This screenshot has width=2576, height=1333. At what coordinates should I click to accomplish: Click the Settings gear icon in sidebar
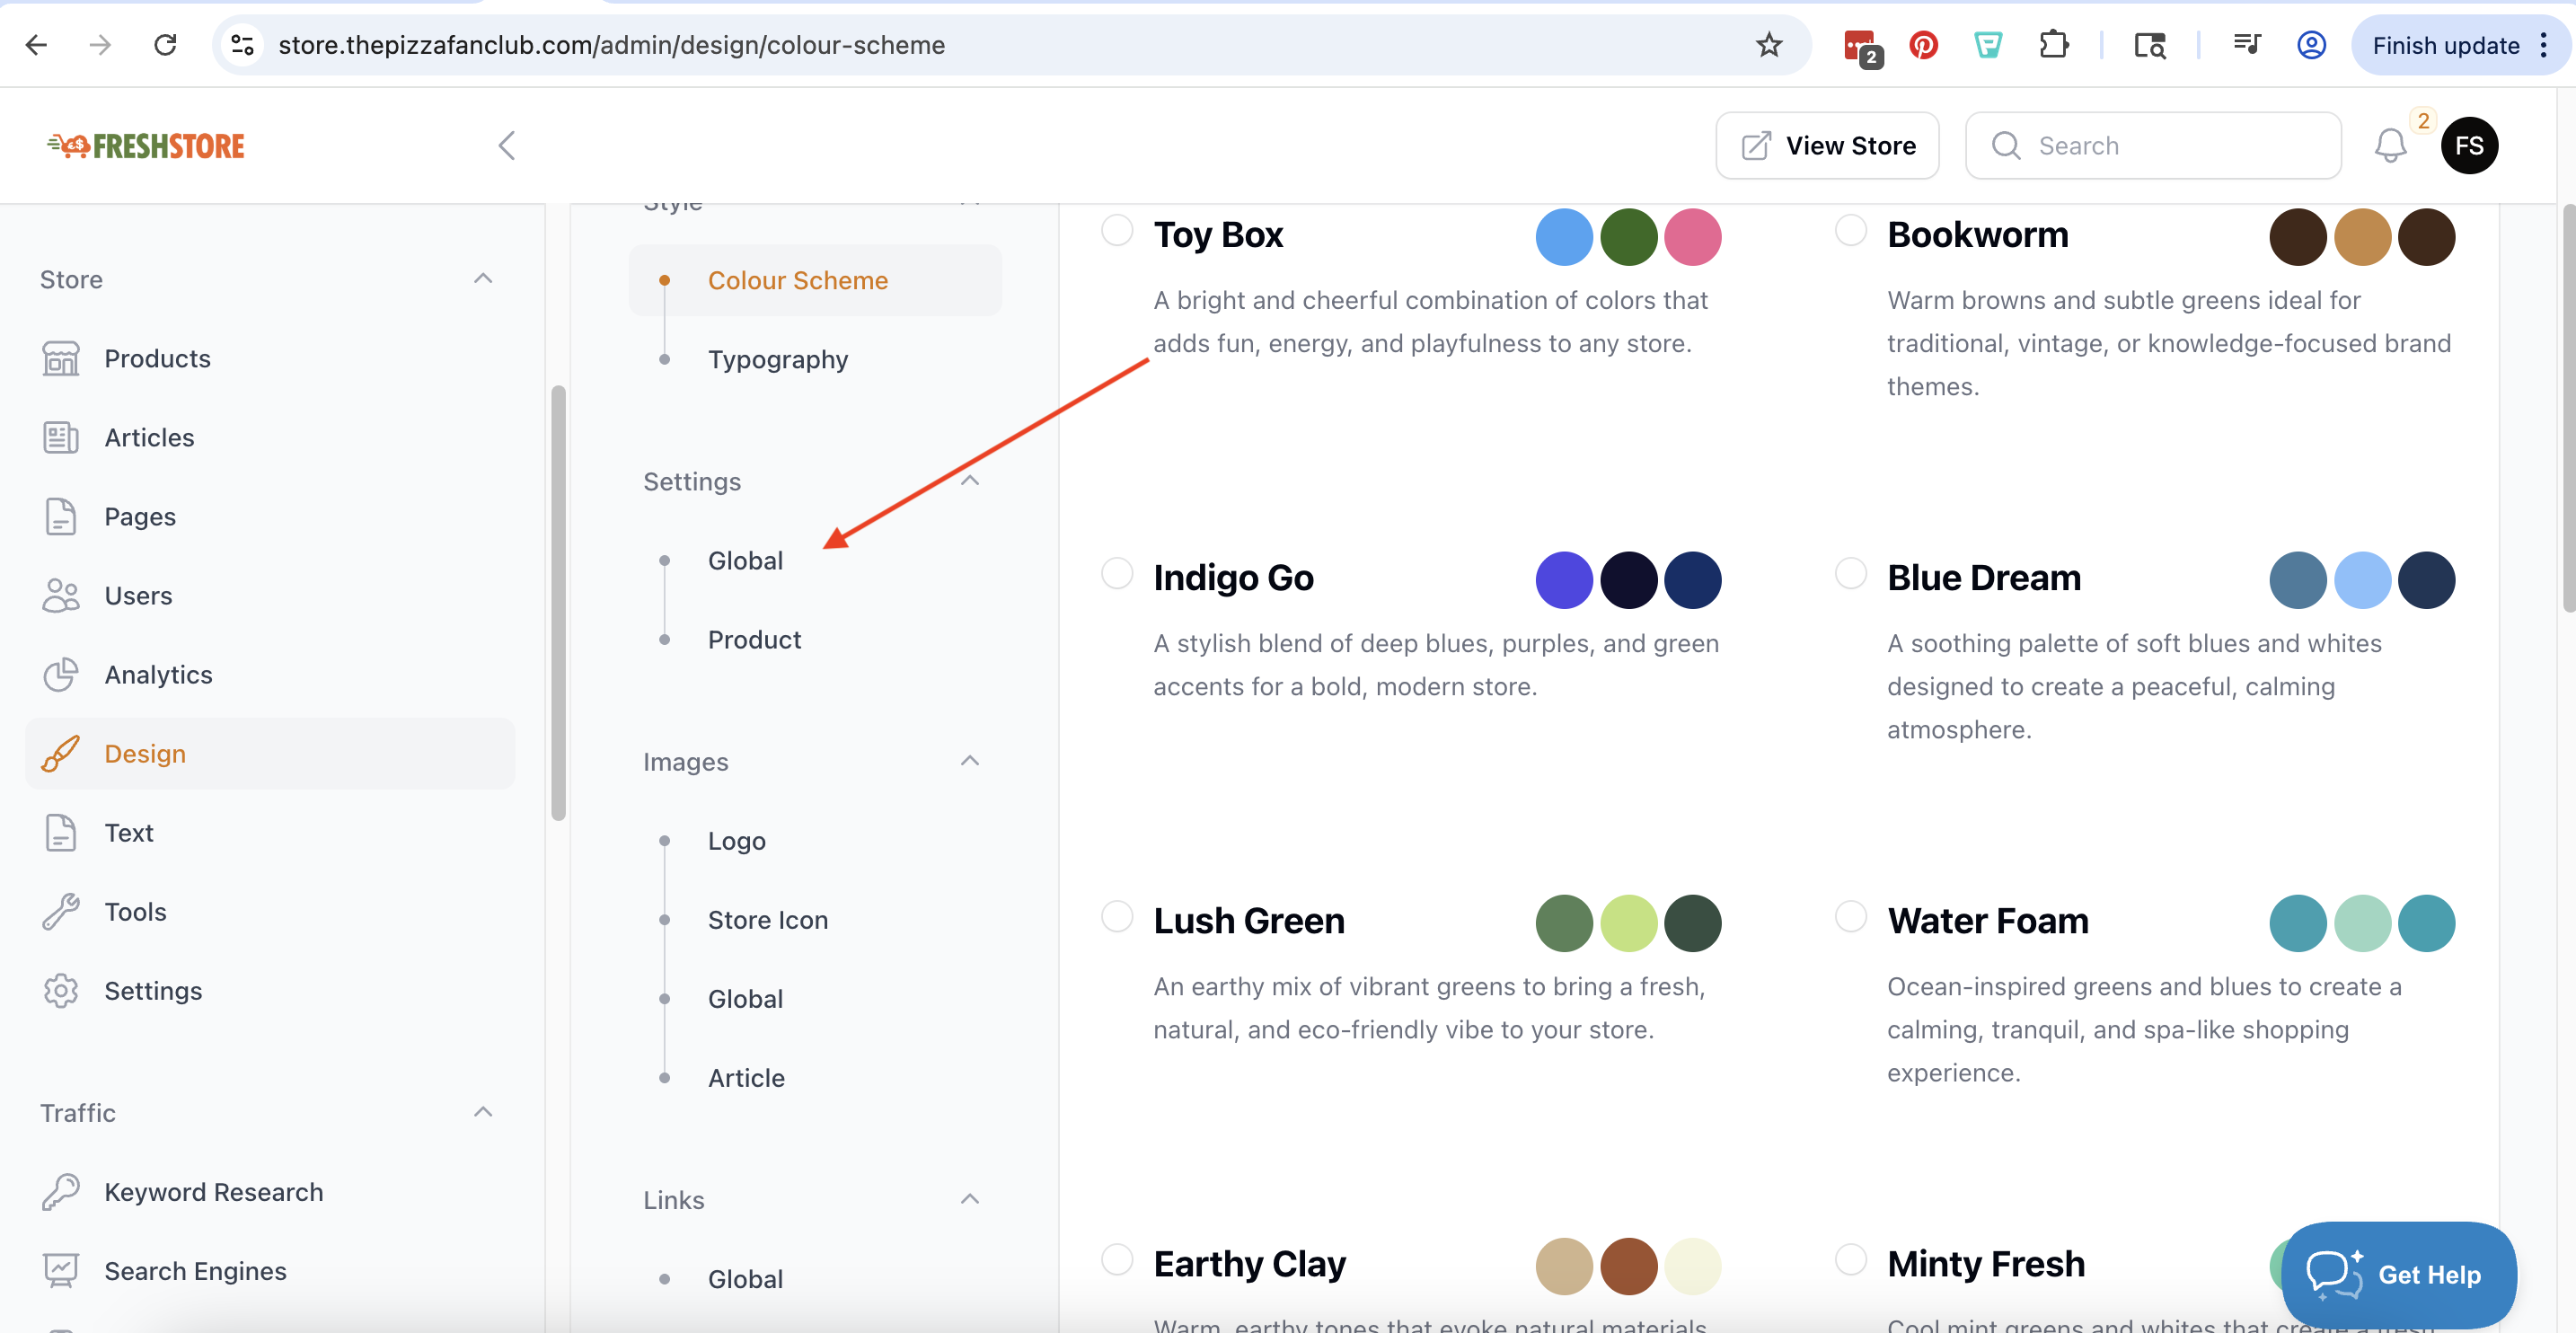60,991
